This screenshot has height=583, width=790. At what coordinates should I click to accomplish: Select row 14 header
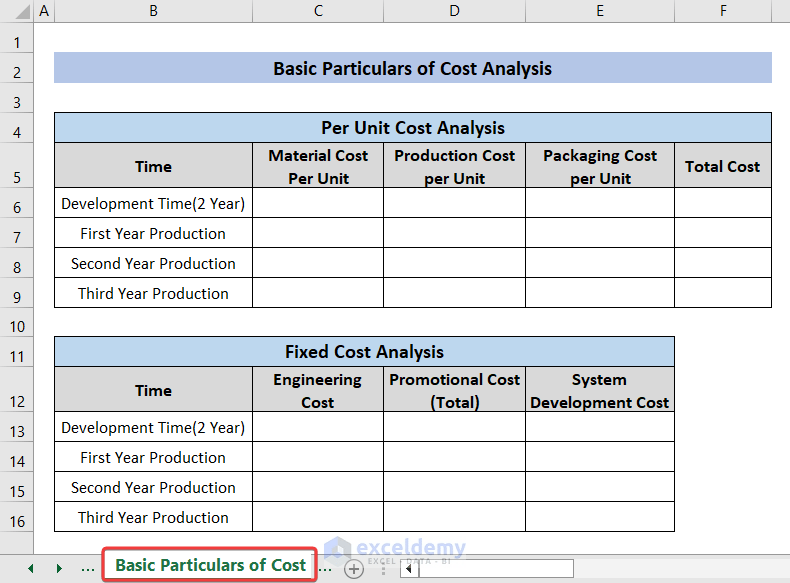coord(17,457)
